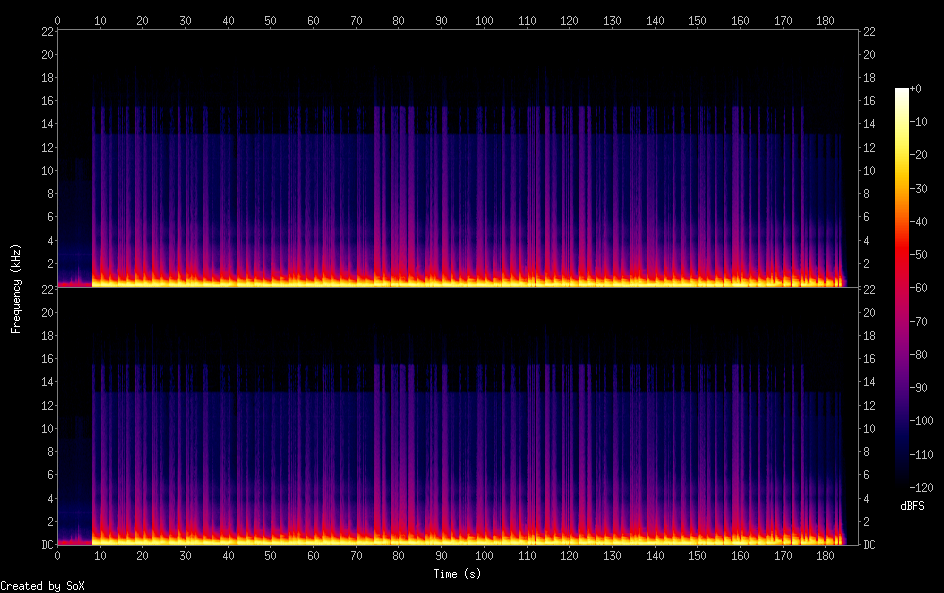Select the 50 tick on the top time axis

click(271, 20)
